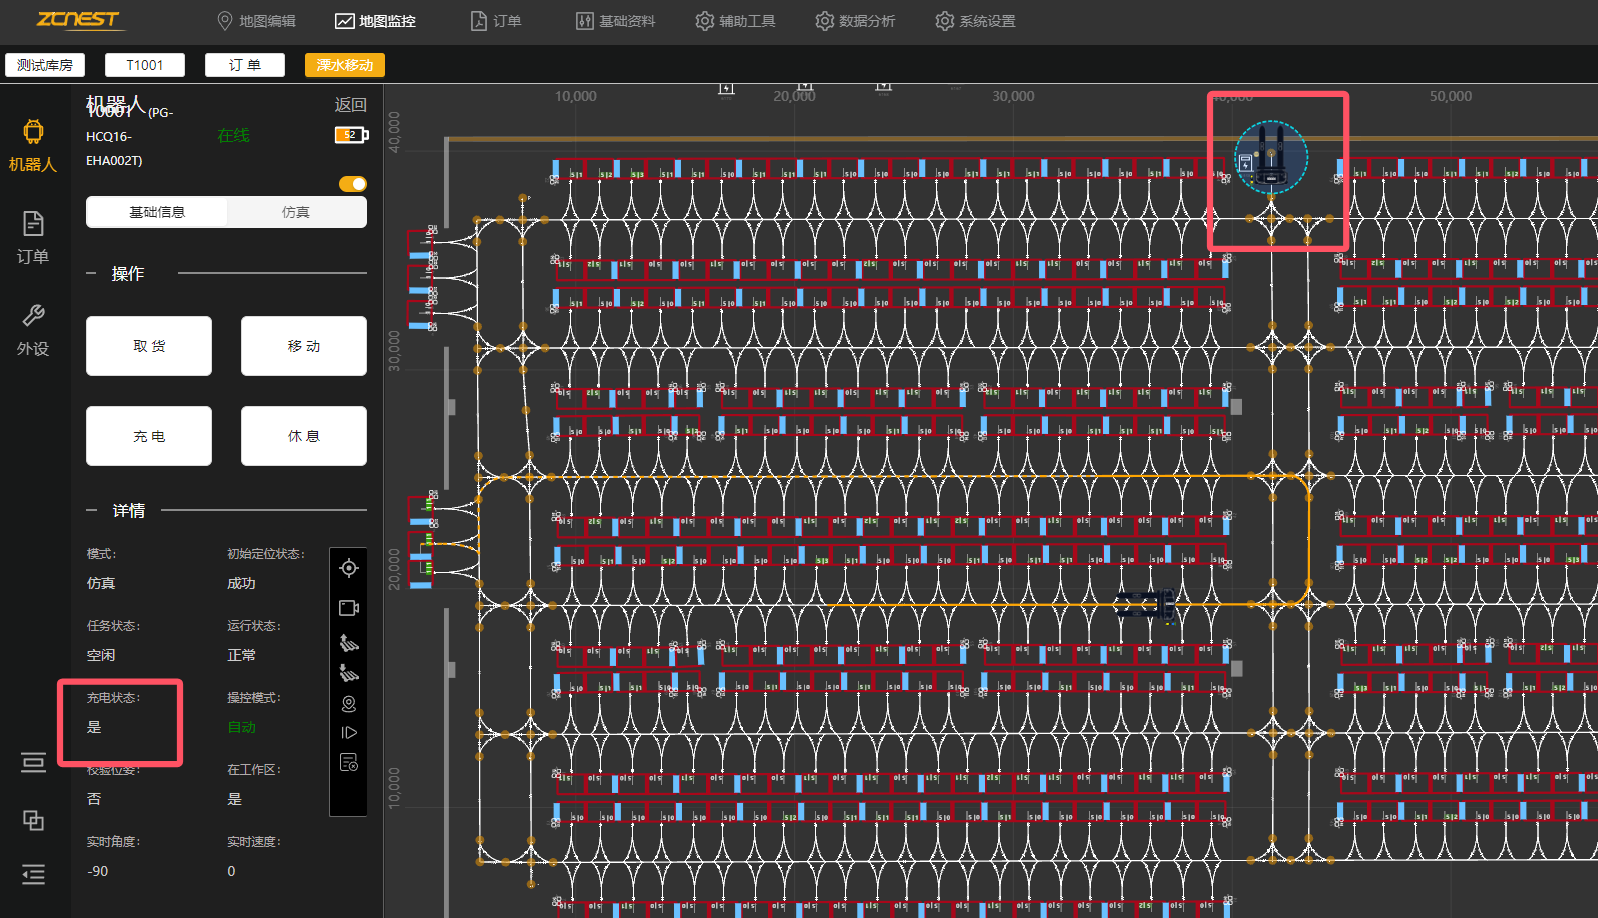The width and height of the screenshot is (1598, 918).
Task: Open the 外设 wrench sidebar panel
Action: (33, 330)
